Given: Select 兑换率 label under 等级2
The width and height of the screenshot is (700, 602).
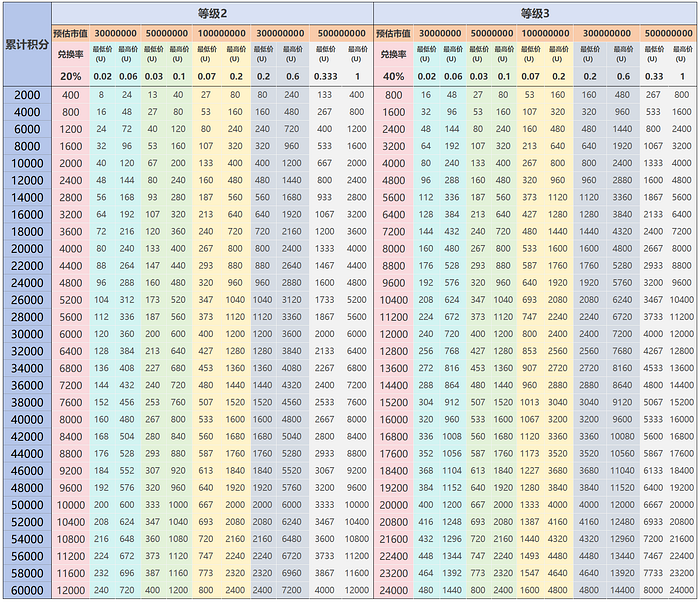Looking at the screenshot, I should pos(71,54).
